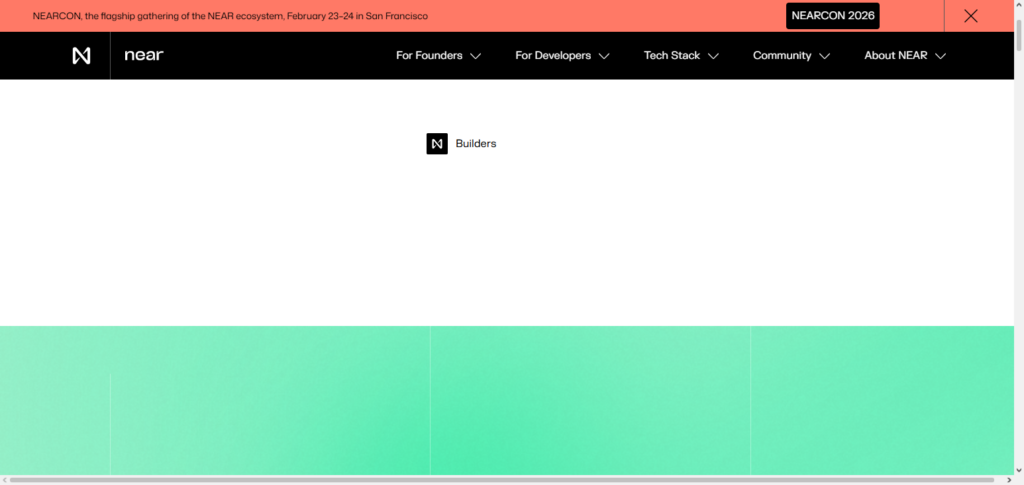The height and width of the screenshot is (485, 1024).
Task: Click the NEARCON flagship gathering announcement text
Action: [230, 16]
